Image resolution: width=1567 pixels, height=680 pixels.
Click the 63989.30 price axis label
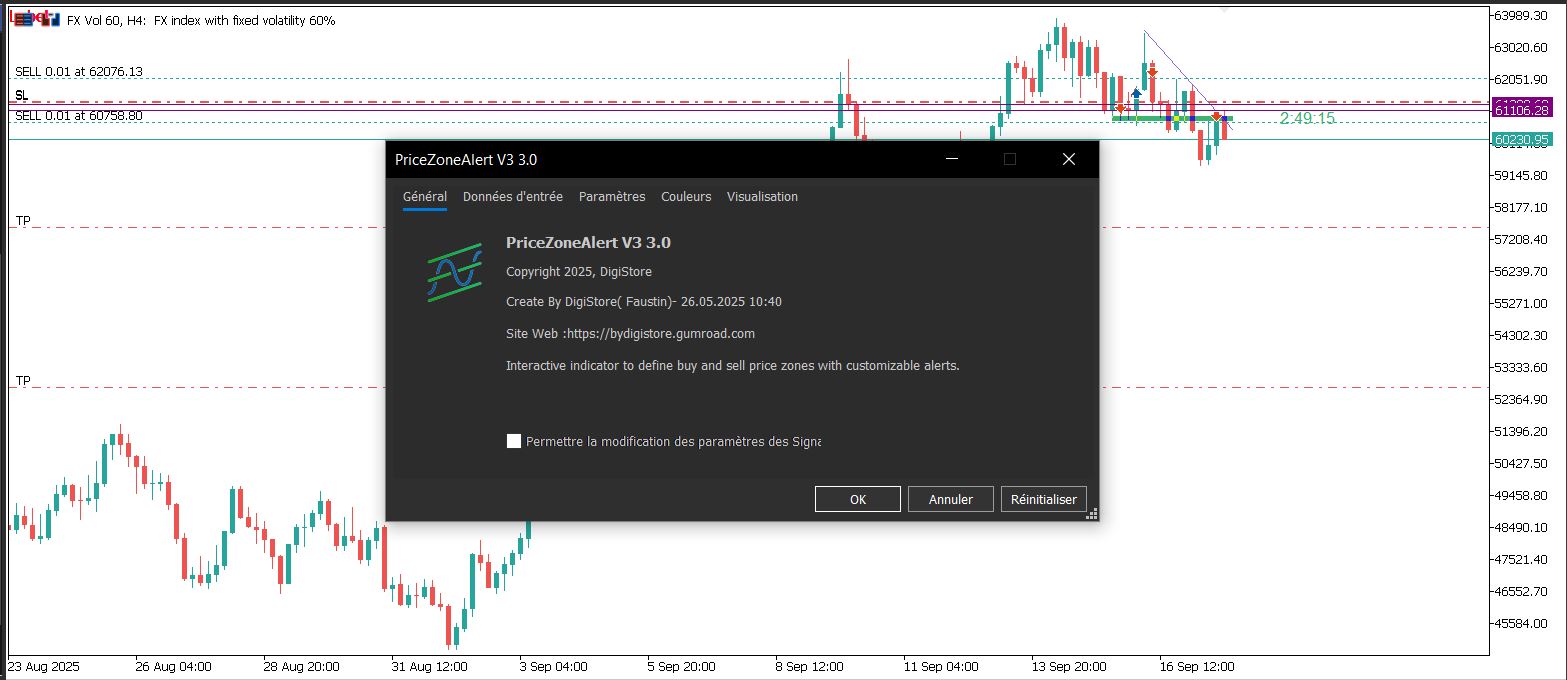pyautogui.click(x=1522, y=15)
